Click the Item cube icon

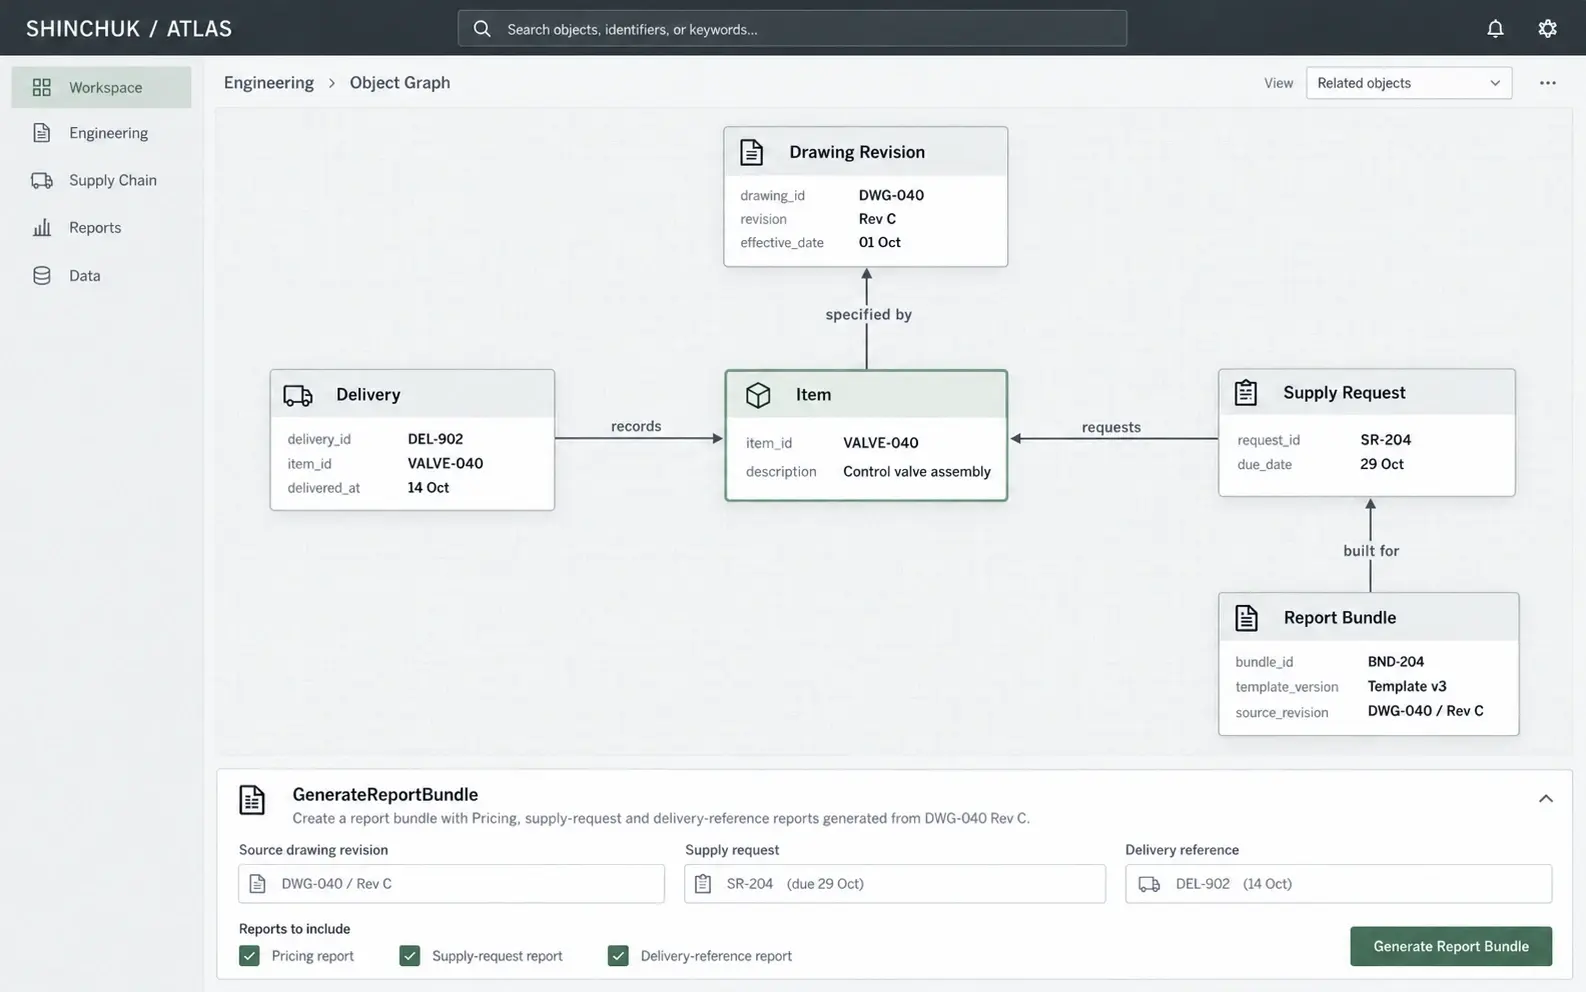point(758,395)
